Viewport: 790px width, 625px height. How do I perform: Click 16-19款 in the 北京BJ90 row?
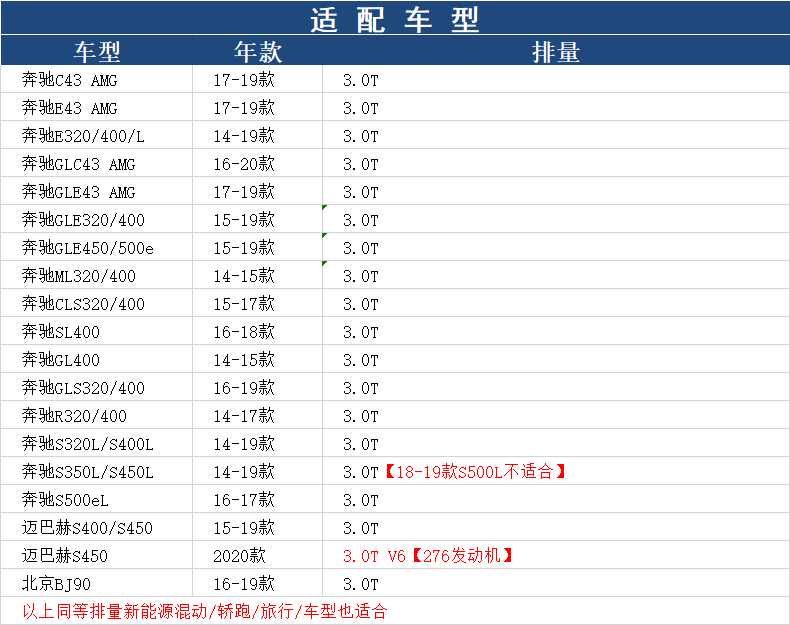[x=244, y=584]
